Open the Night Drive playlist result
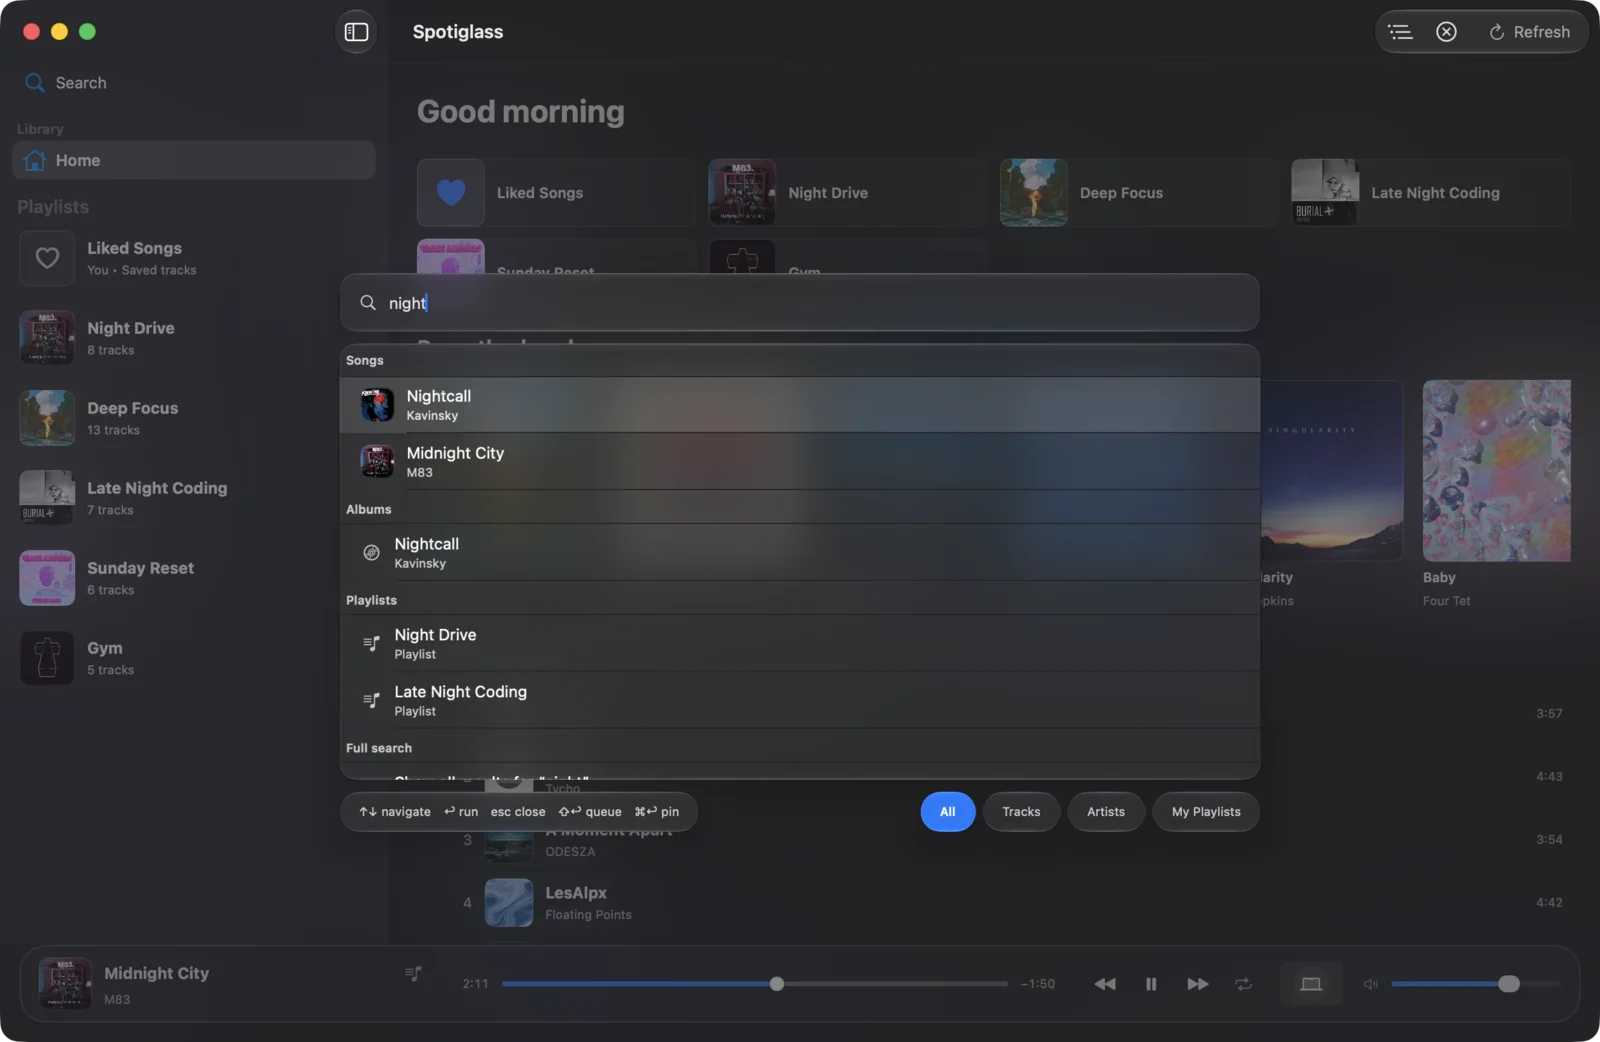1600x1042 pixels. point(800,643)
